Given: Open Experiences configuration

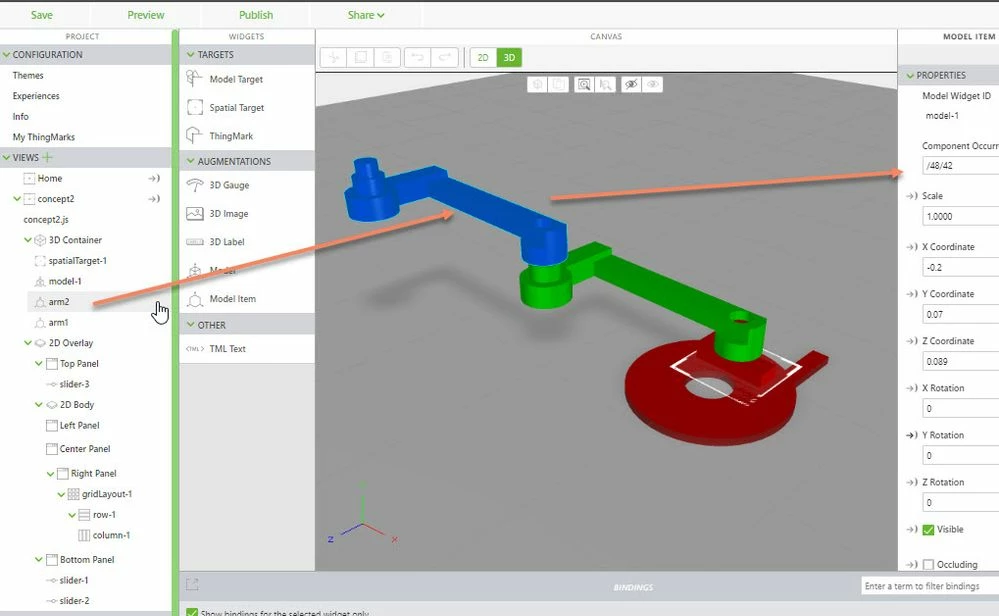Looking at the screenshot, I should [36, 96].
